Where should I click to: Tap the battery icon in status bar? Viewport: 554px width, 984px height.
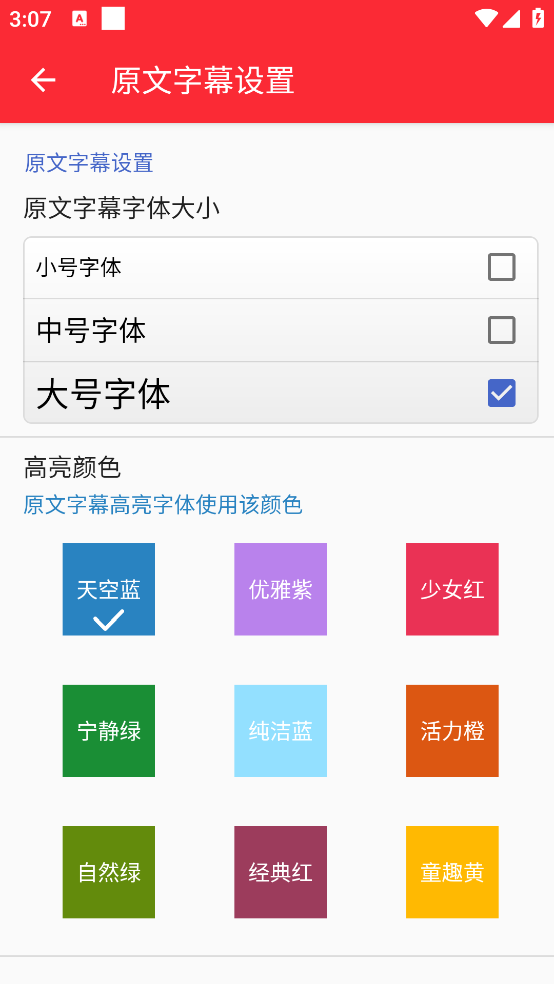point(538,18)
